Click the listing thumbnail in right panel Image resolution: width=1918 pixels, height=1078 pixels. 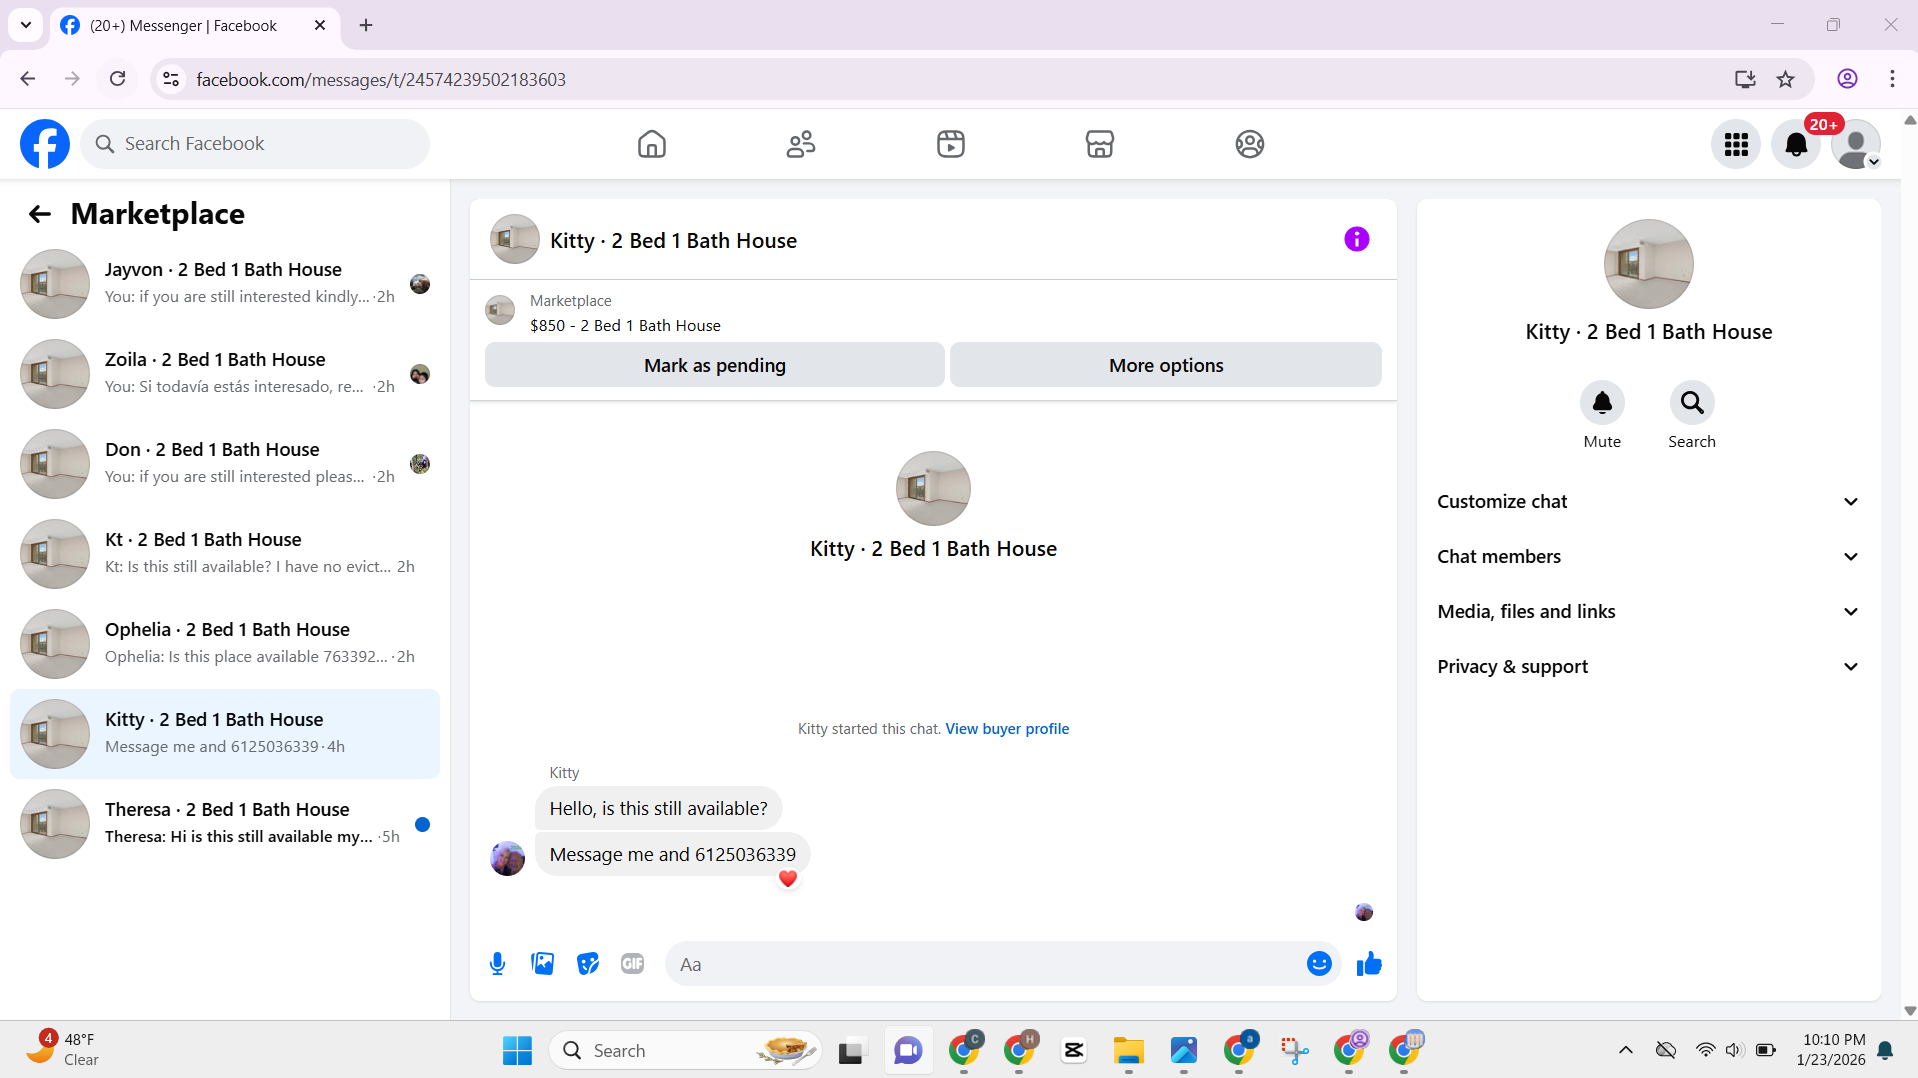click(1648, 264)
